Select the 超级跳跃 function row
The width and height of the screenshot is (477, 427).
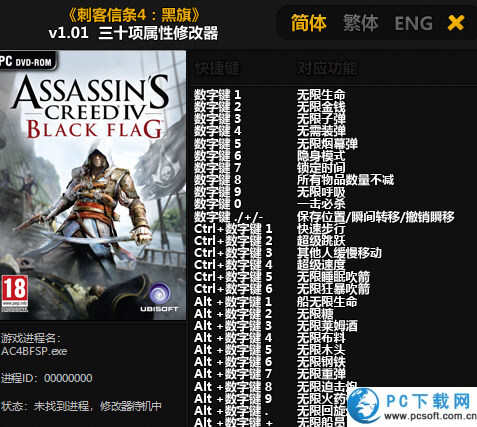[x=321, y=241]
